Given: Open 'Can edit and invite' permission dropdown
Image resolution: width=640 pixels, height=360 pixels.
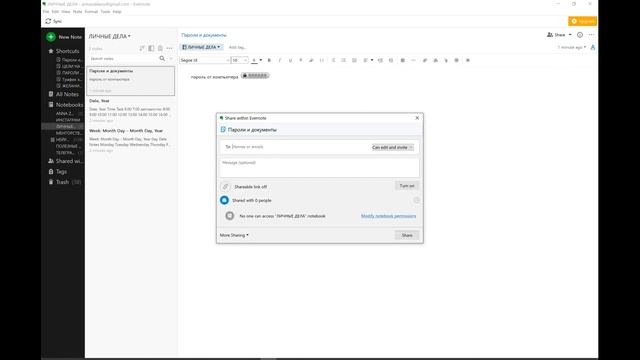Looking at the screenshot, I should pyautogui.click(x=392, y=147).
